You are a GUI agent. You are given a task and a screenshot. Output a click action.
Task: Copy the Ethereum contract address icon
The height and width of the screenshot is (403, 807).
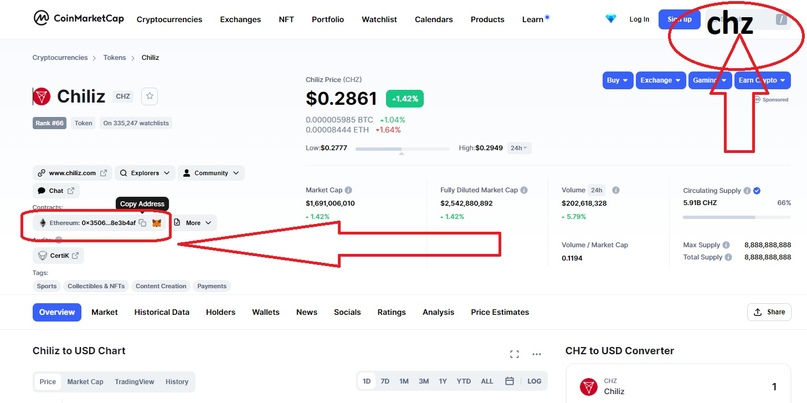tap(143, 223)
